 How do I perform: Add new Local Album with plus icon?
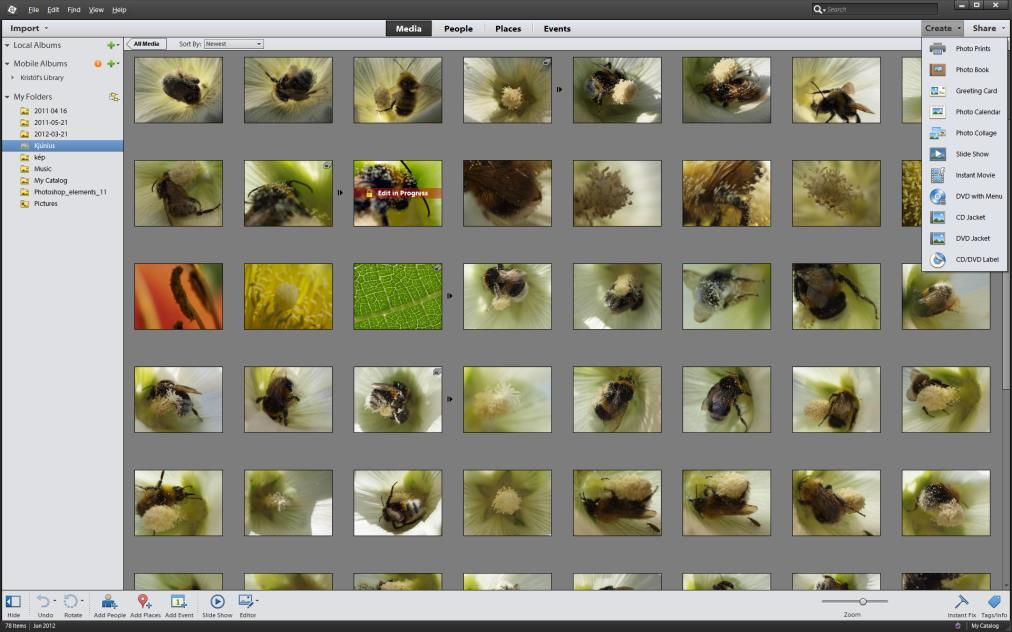(x=111, y=45)
